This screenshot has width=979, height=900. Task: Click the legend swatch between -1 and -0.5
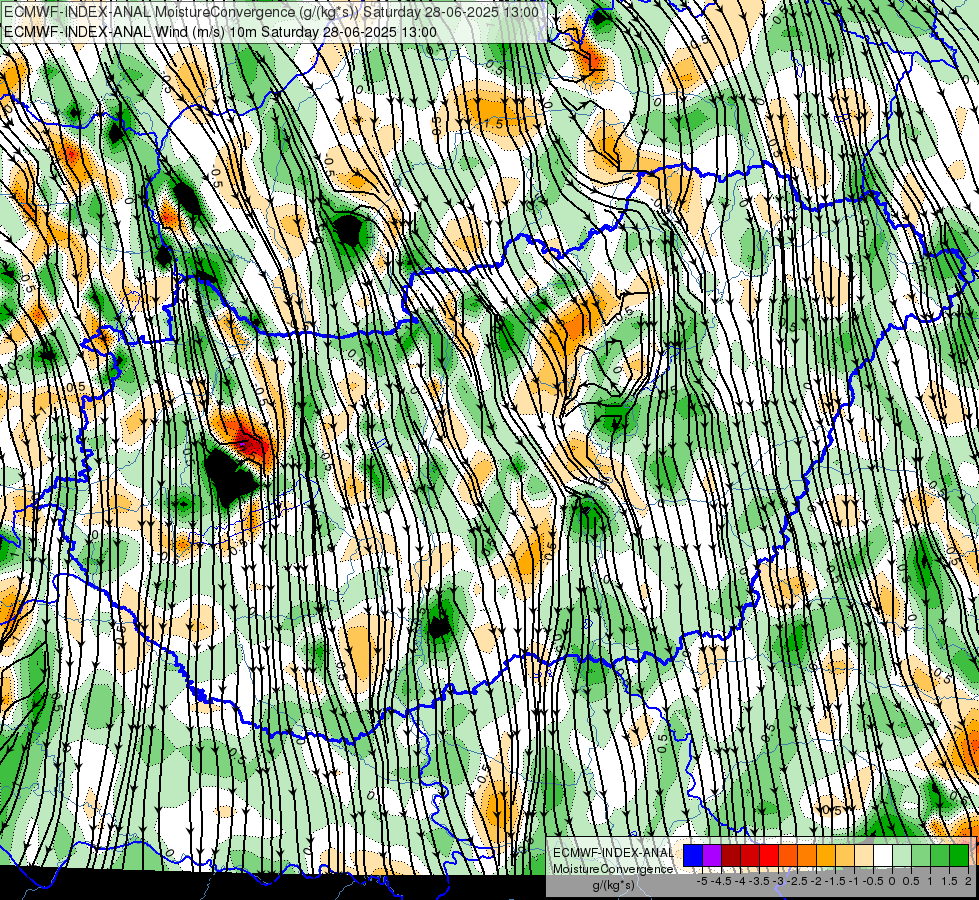[x=863, y=855]
